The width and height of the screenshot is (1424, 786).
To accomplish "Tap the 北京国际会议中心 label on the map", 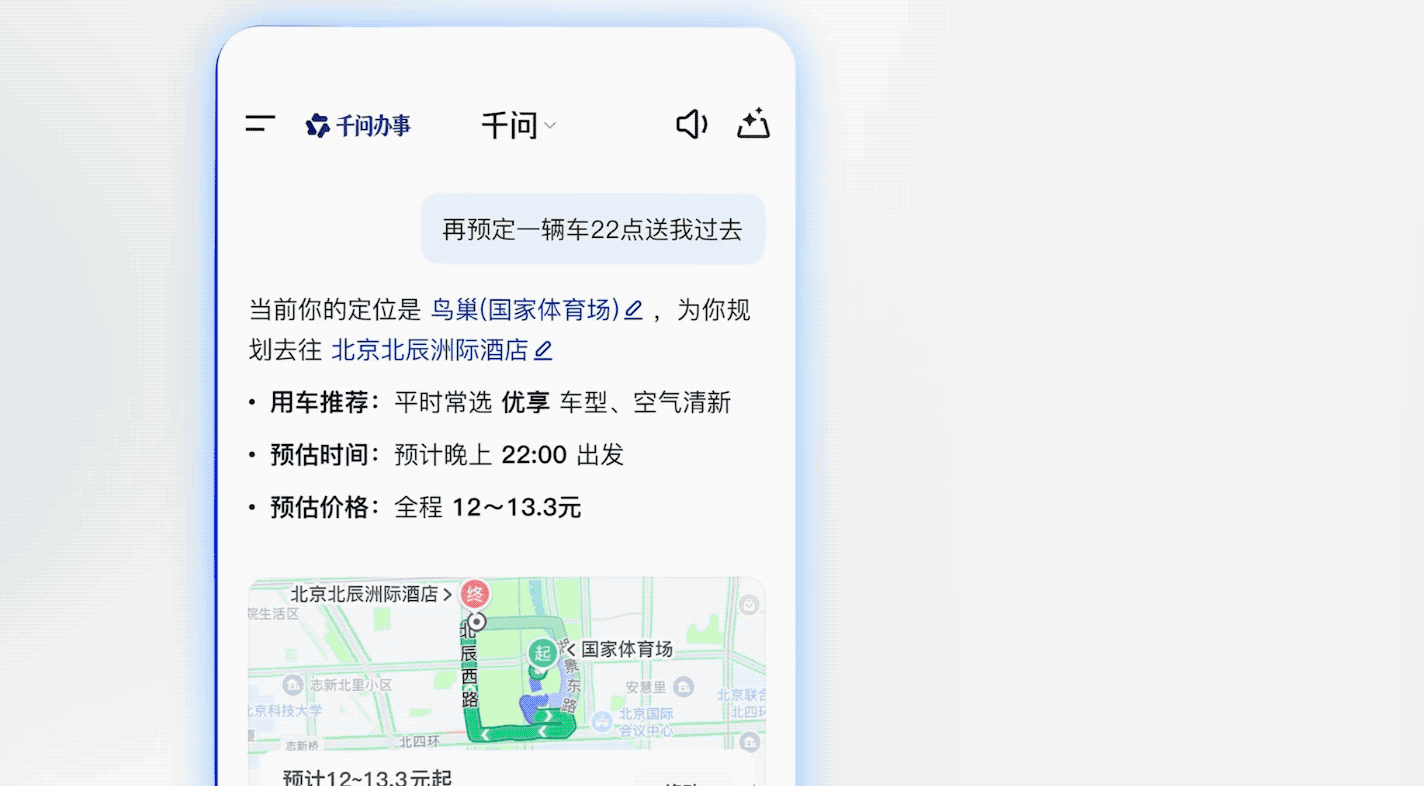I will click(x=646, y=722).
